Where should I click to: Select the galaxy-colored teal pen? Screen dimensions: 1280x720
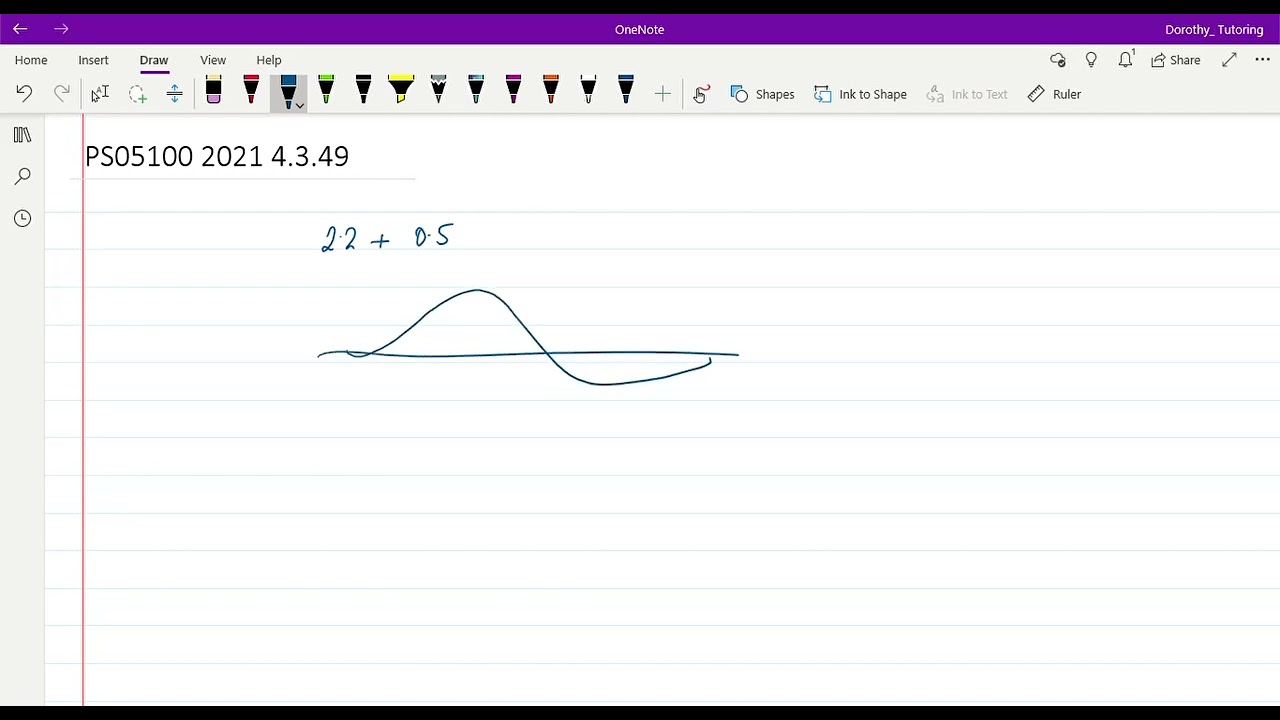pyautogui.click(x=476, y=91)
